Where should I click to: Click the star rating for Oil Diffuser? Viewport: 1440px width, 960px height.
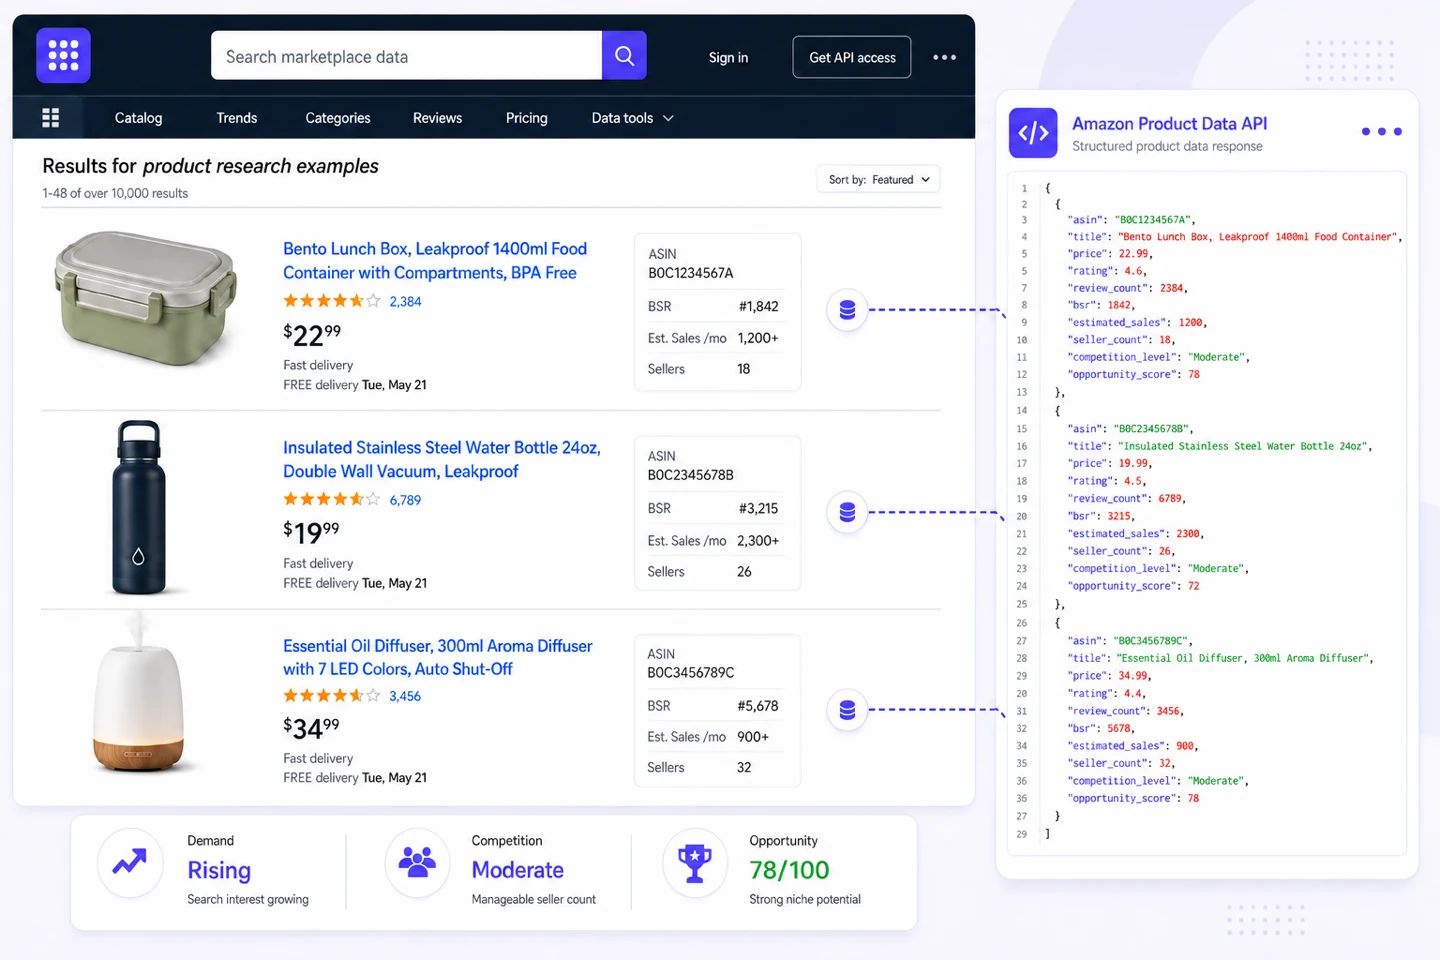click(x=332, y=696)
